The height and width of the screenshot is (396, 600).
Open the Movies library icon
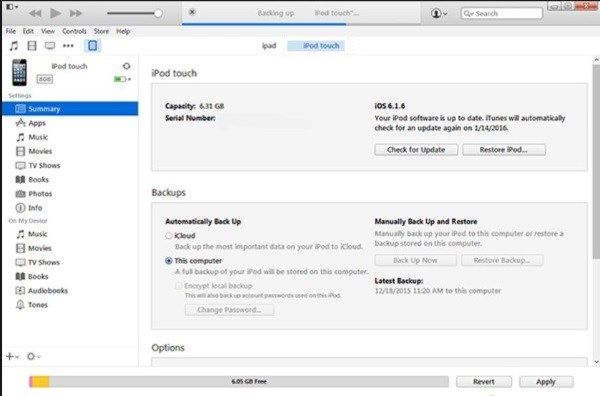(x=32, y=46)
